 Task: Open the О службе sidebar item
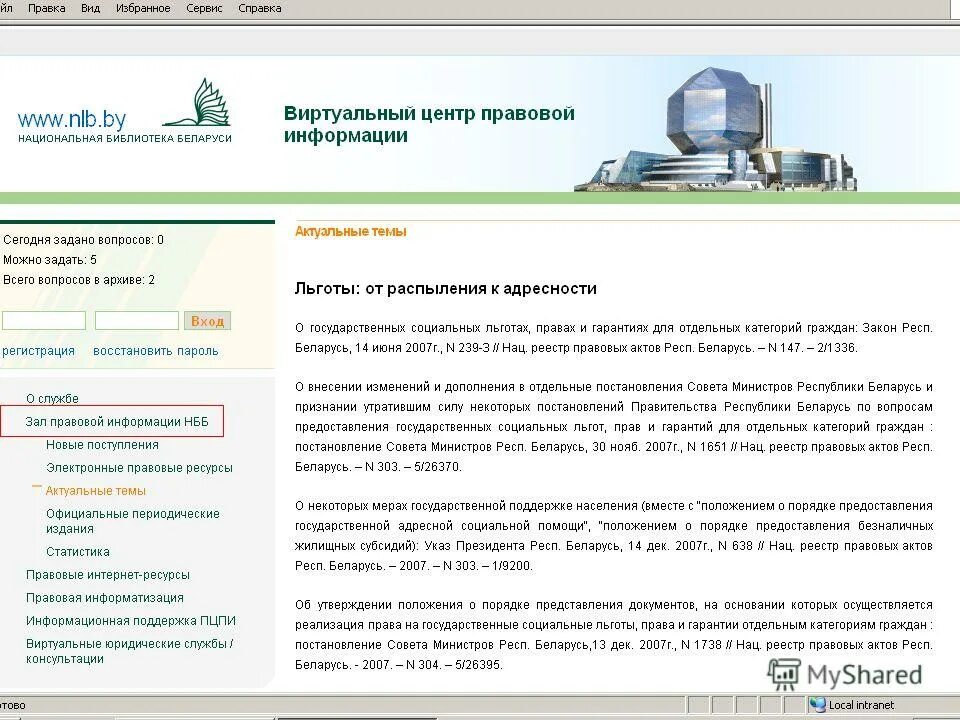coord(52,399)
